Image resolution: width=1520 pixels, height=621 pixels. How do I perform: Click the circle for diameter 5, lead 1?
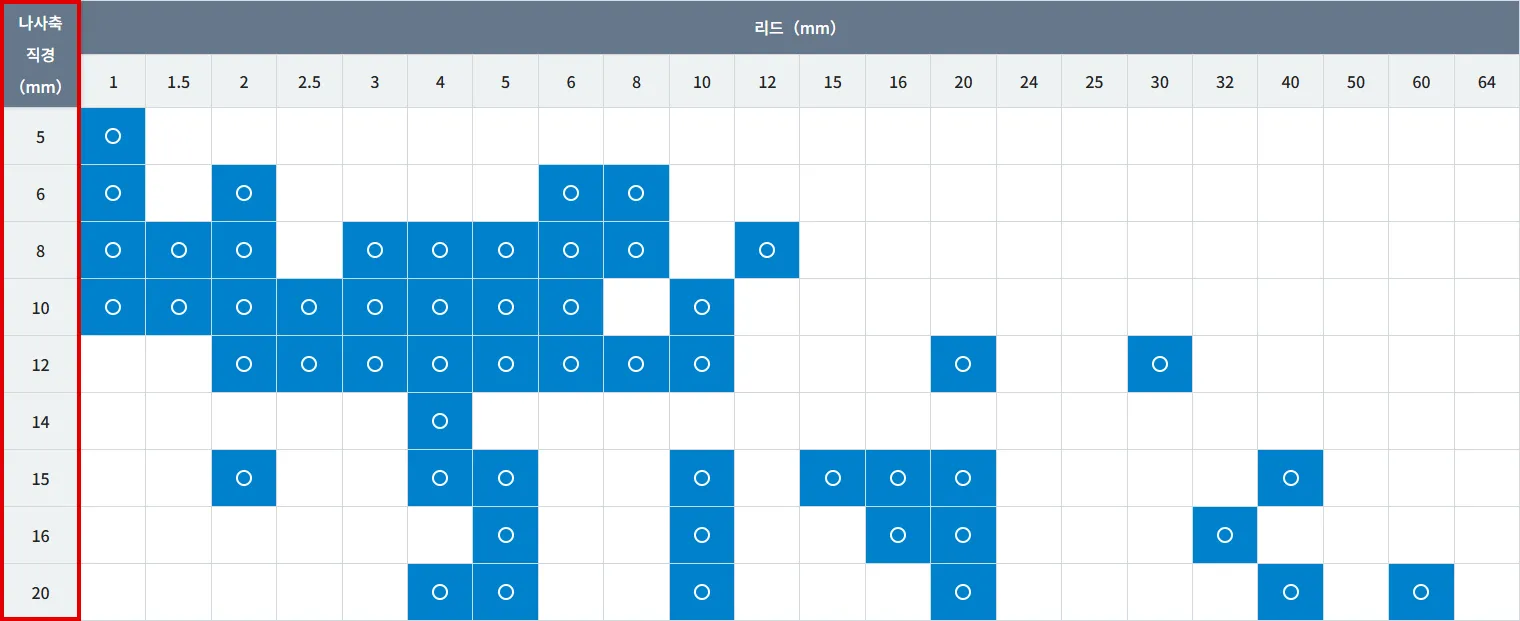(x=113, y=136)
